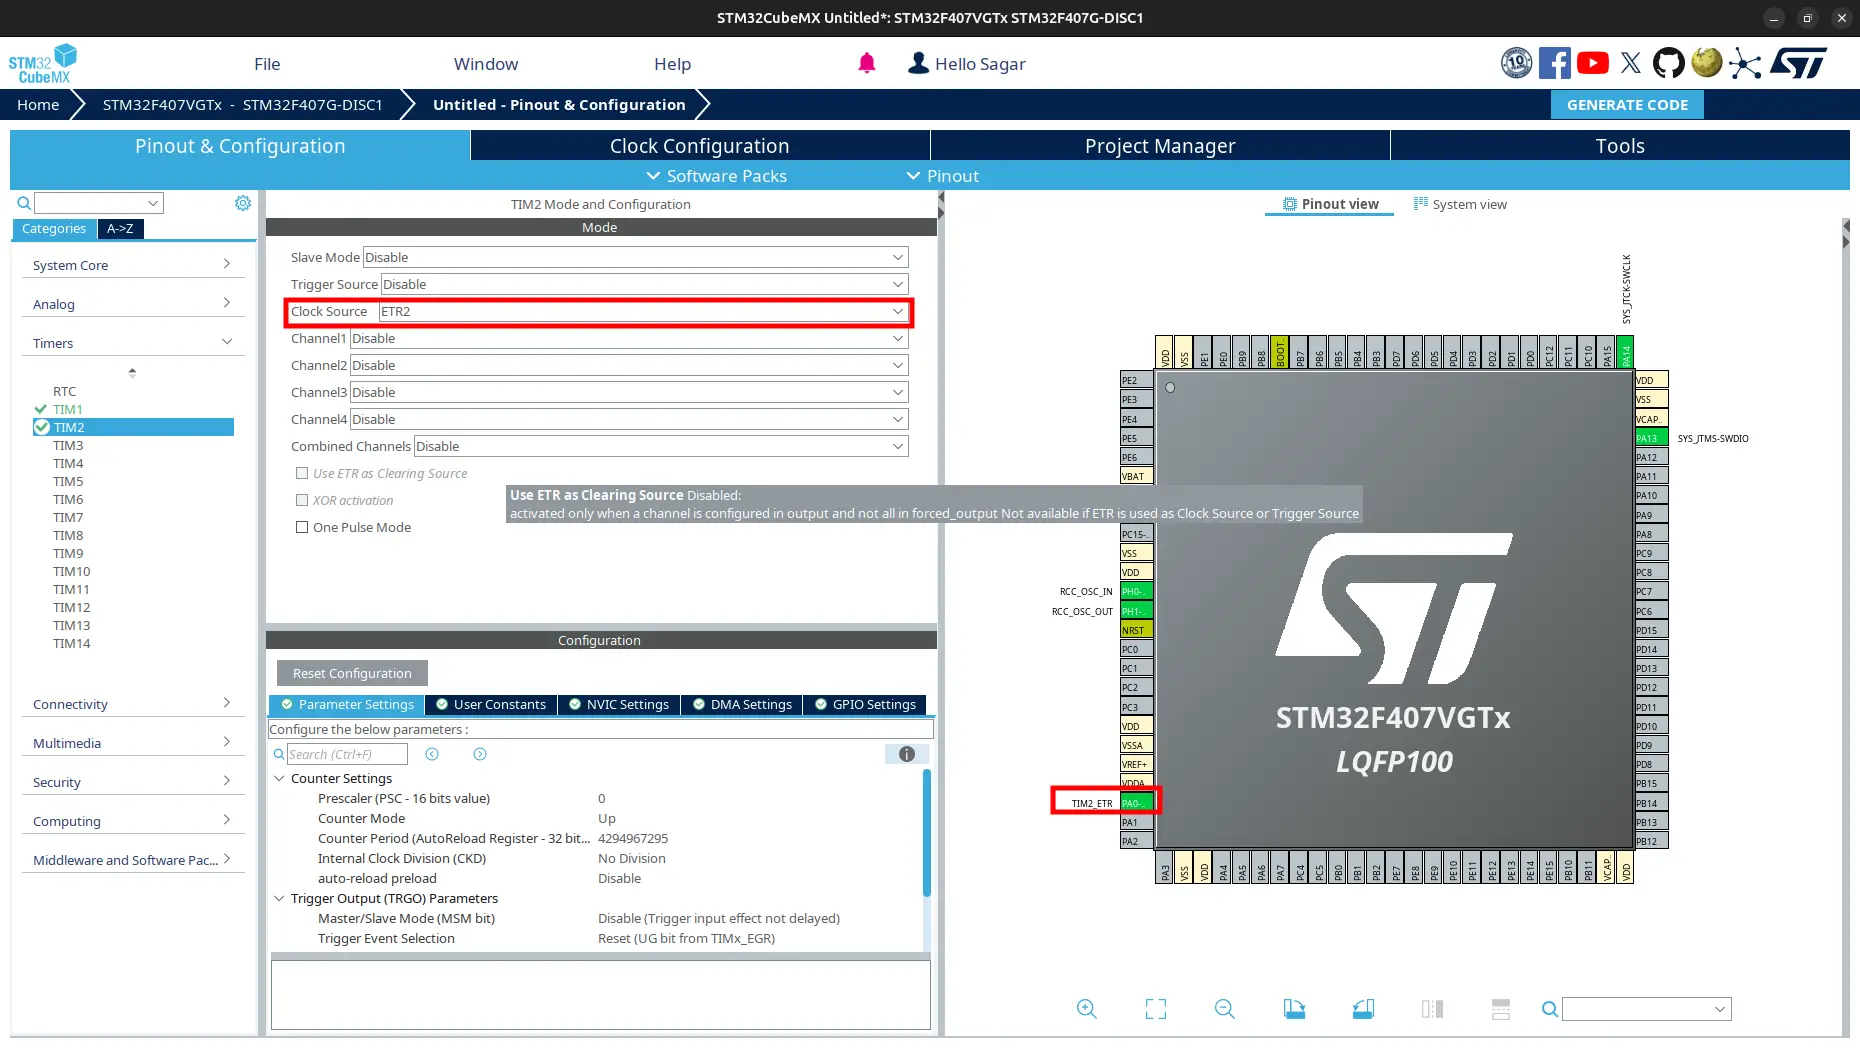Fit the chip pinout to the view
1860x1048 pixels.
coord(1156,1009)
